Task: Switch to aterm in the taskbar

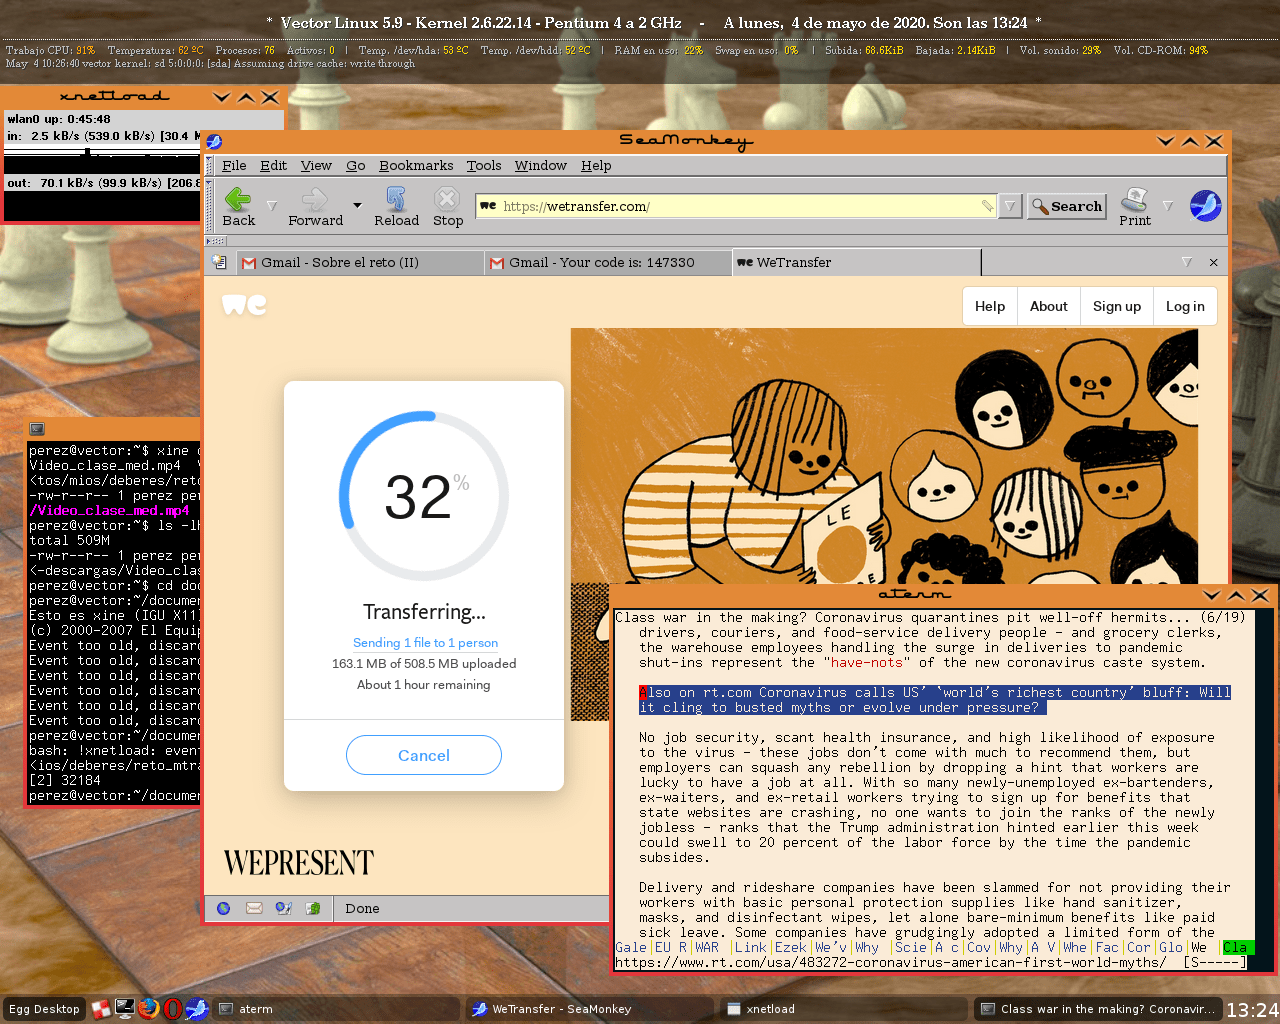Action: 338,1009
